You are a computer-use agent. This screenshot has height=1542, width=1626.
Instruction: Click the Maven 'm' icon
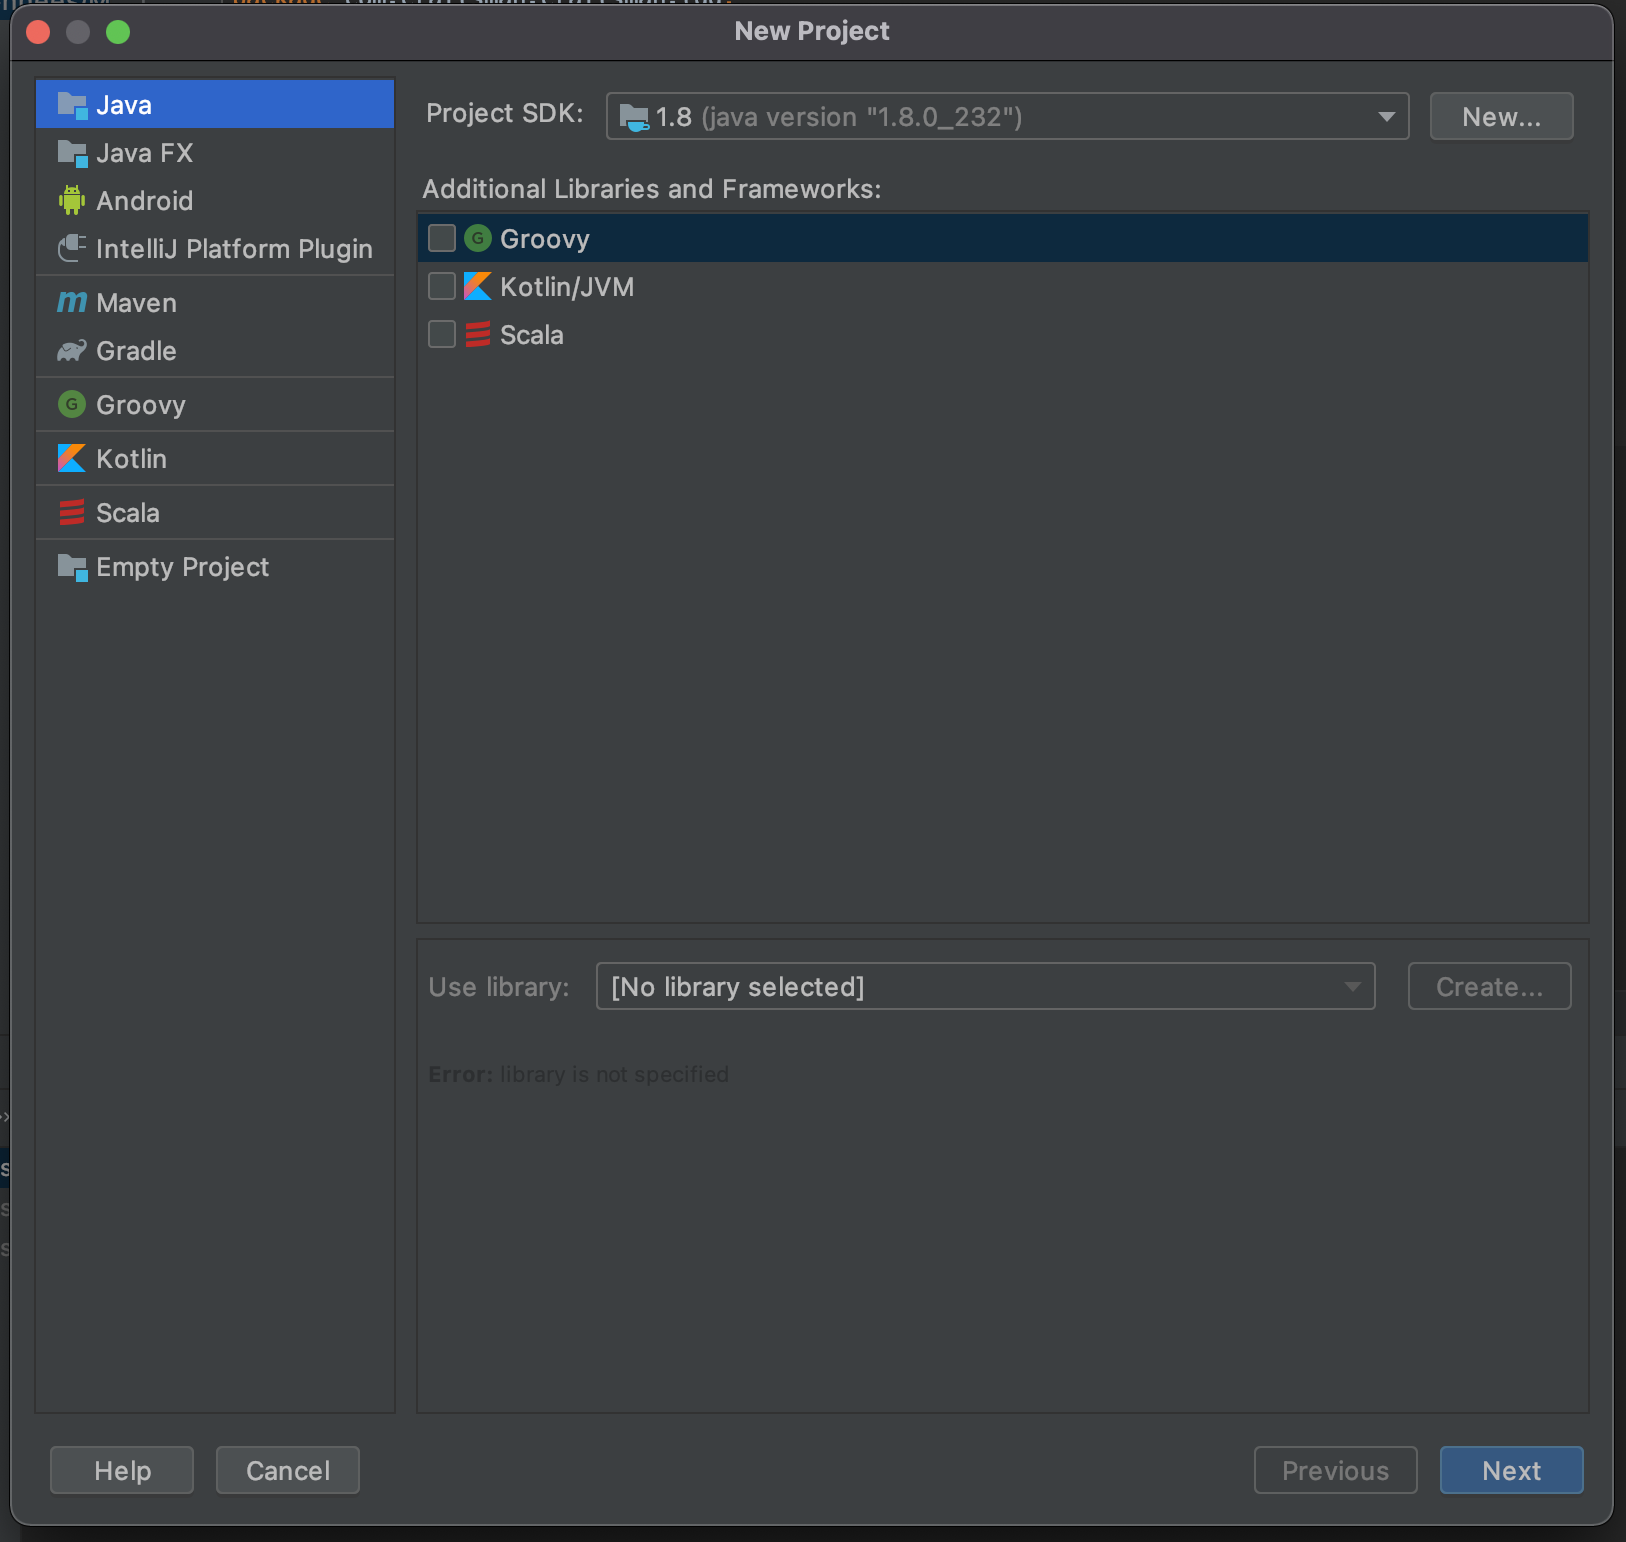point(72,301)
